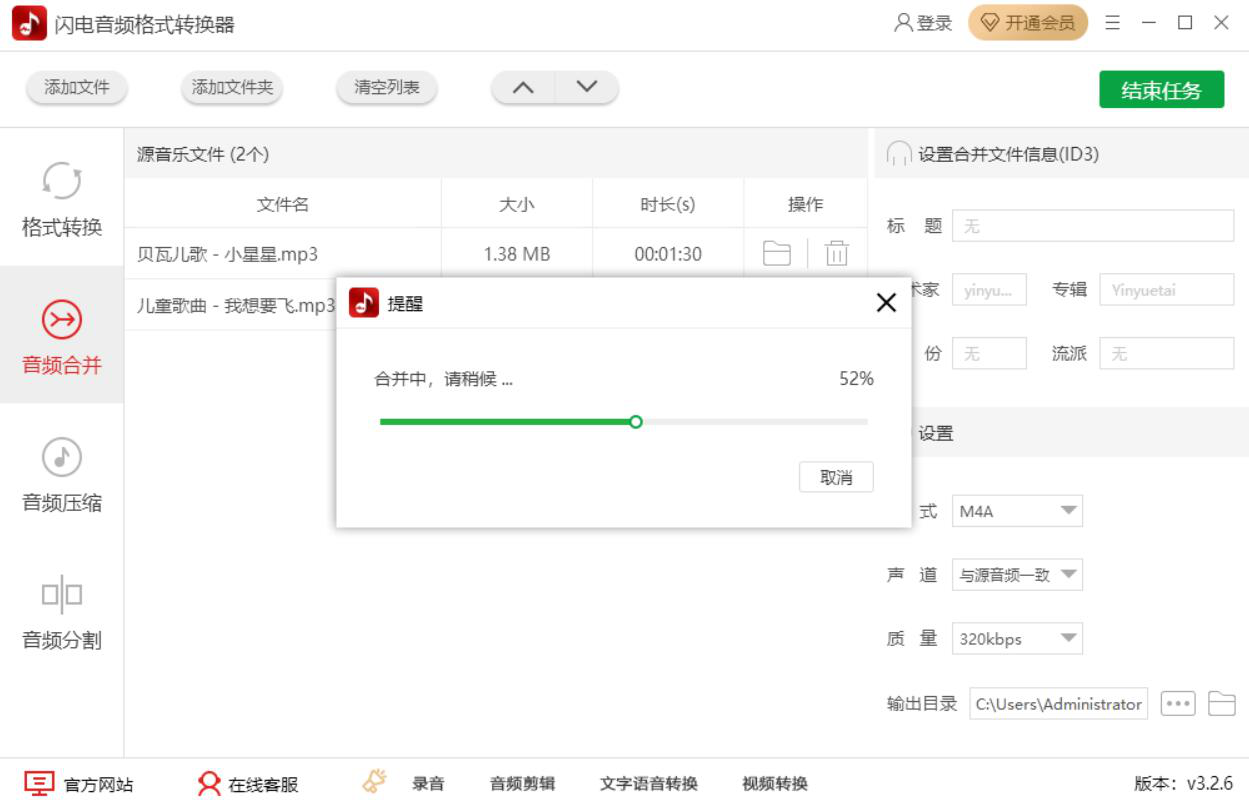The image size is (1249, 804).
Task: Click 添加文件夹 button
Action: 232,87
